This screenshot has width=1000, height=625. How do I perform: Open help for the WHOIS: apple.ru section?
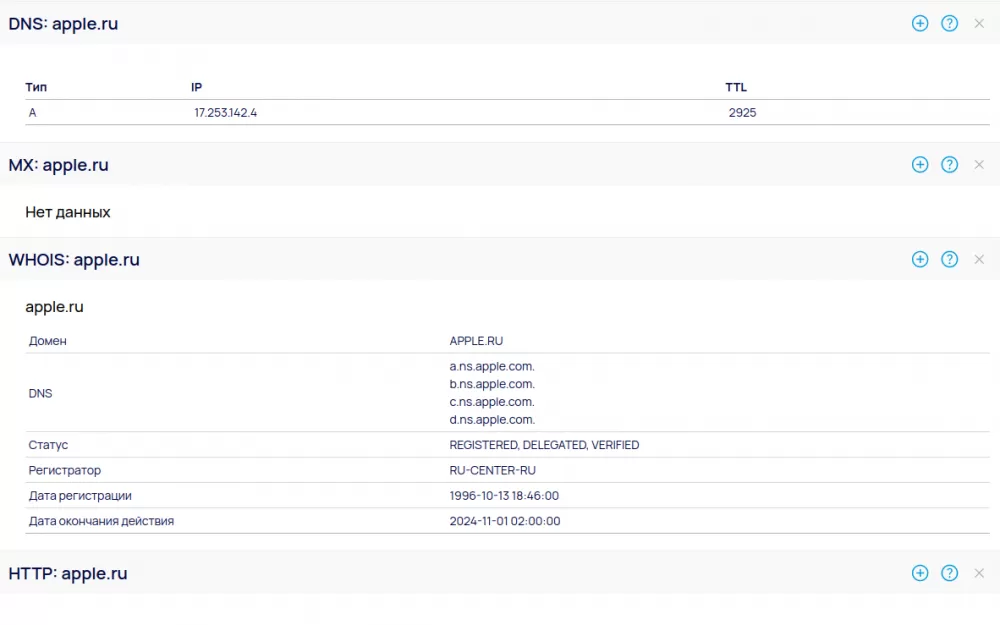tap(950, 259)
